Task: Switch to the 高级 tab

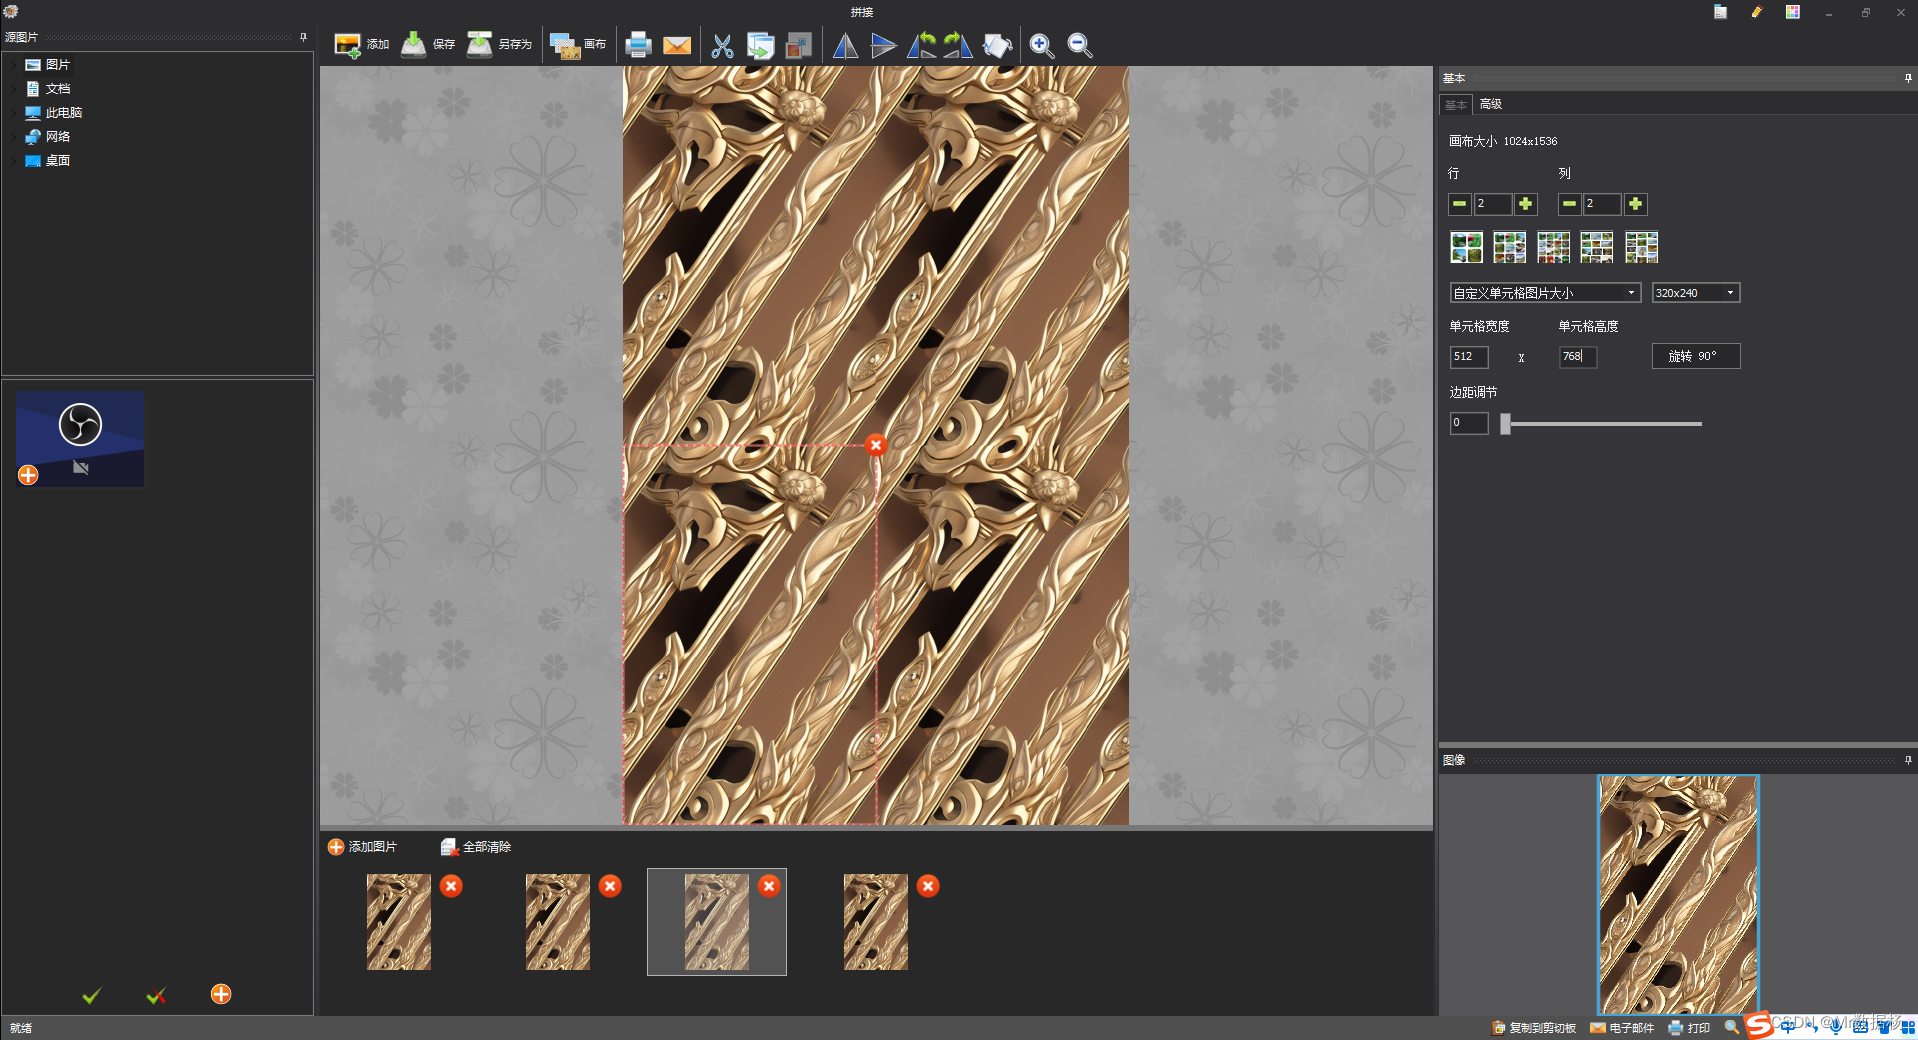Action: tap(1490, 104)
